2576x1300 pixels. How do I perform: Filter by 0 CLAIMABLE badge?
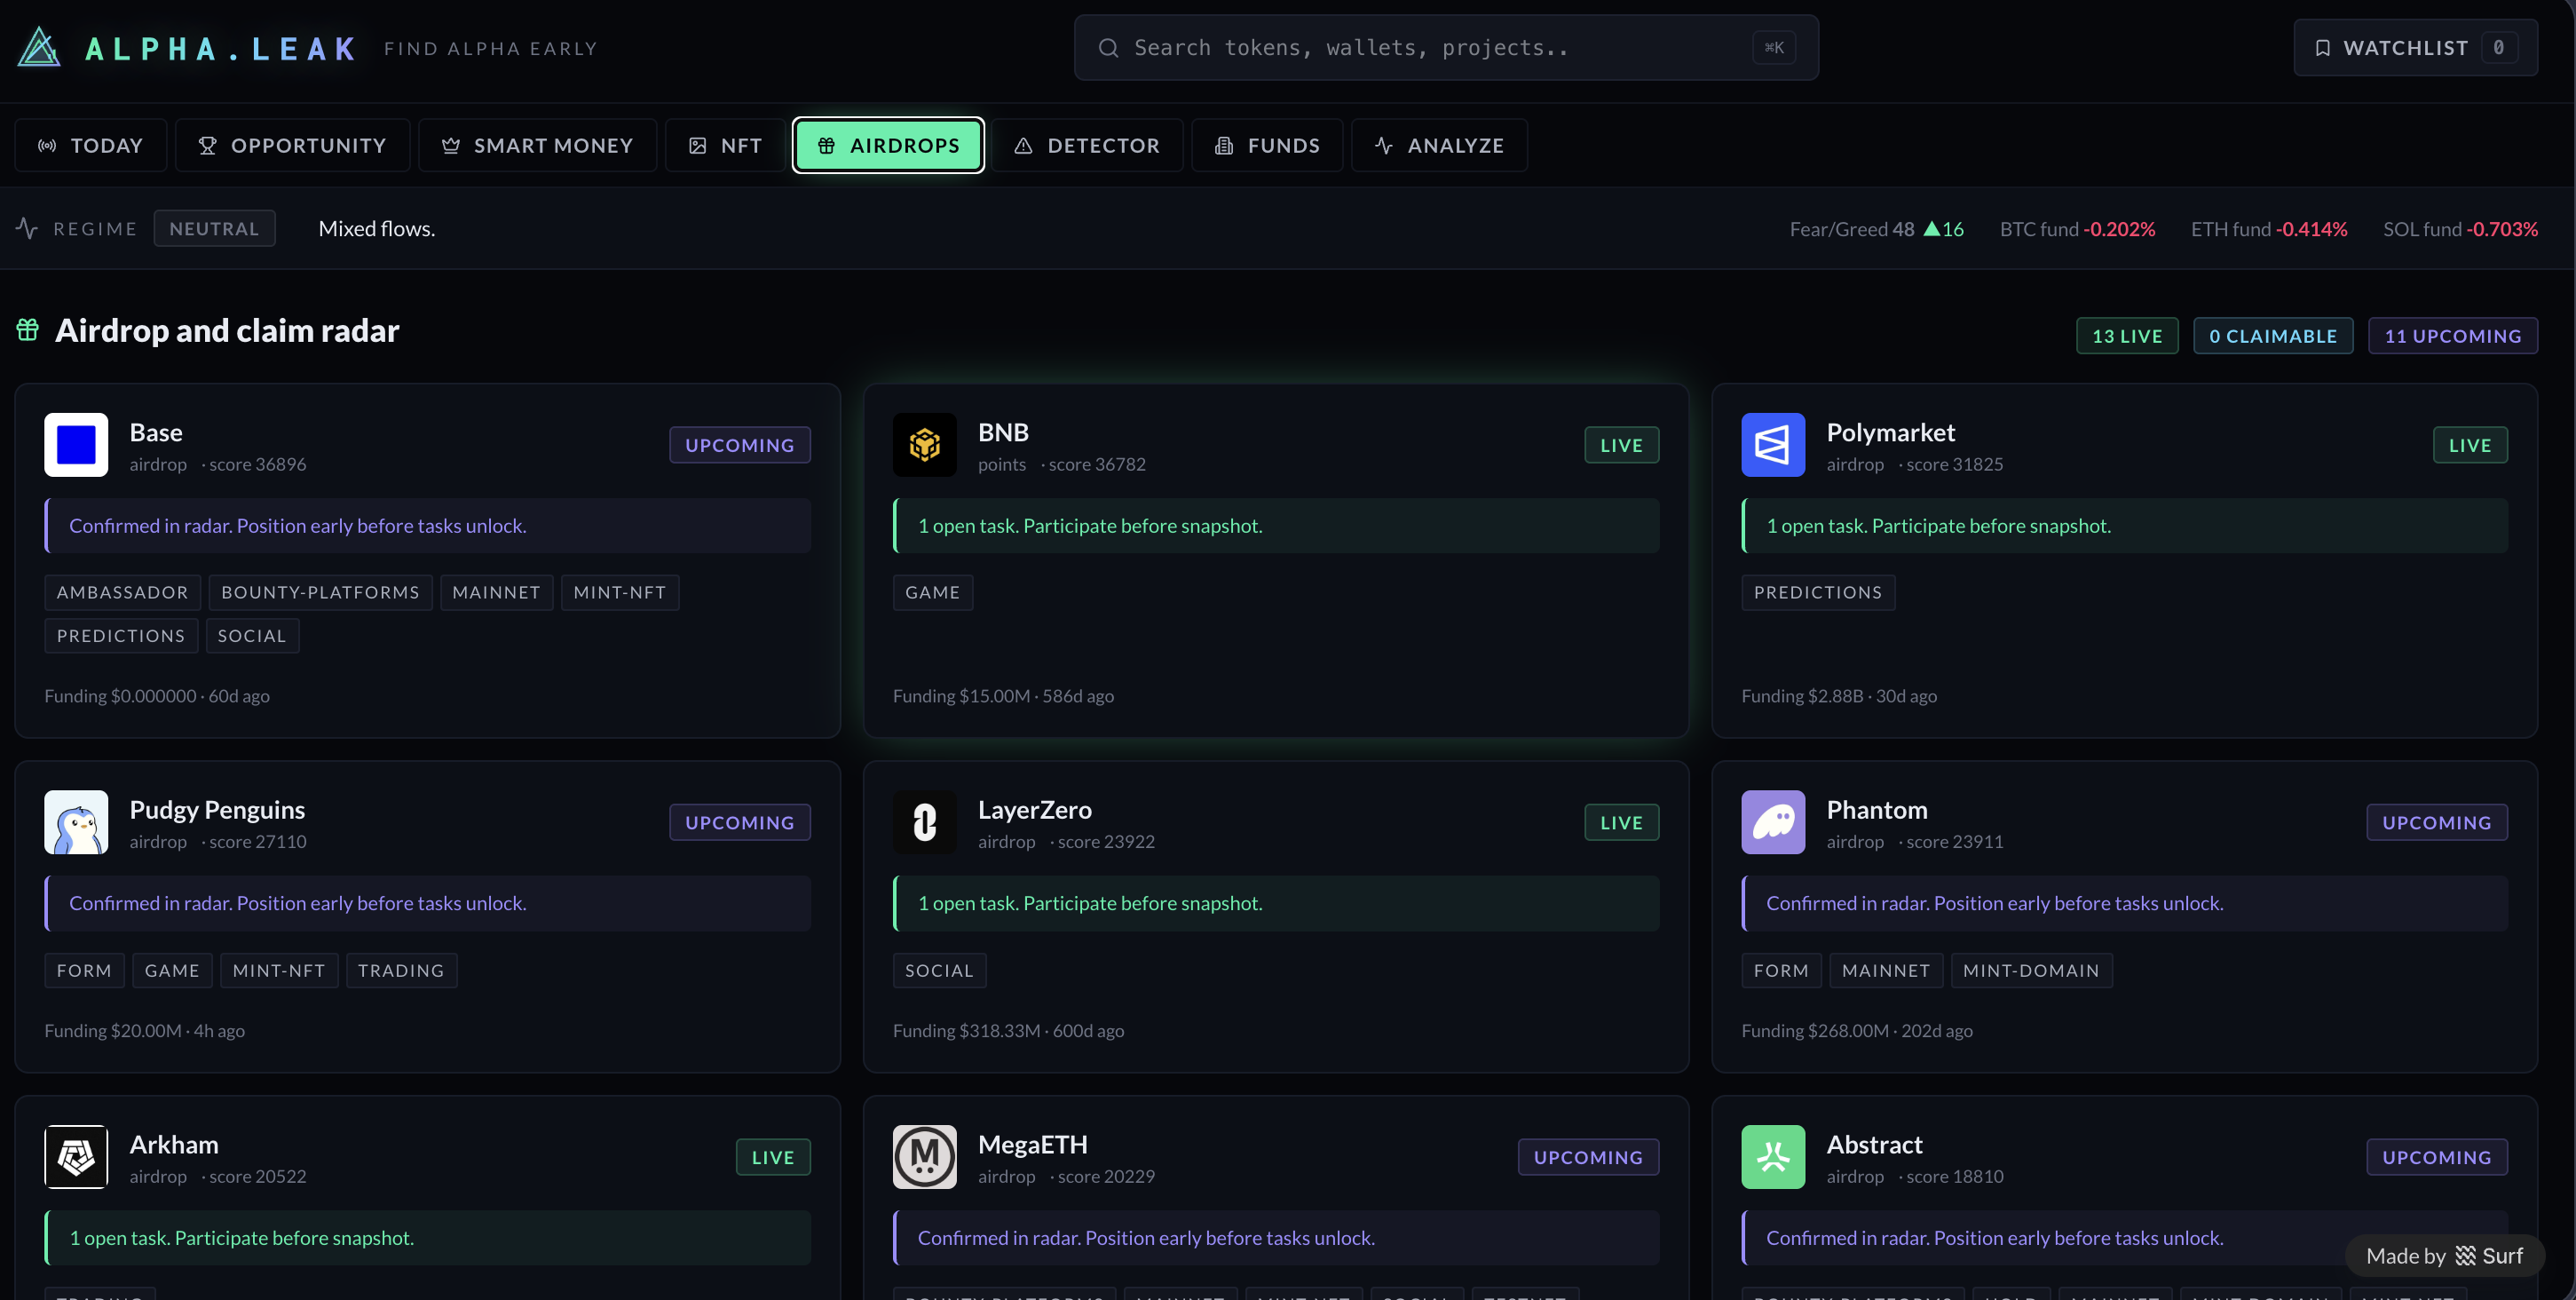click(x=2272, y=336)
